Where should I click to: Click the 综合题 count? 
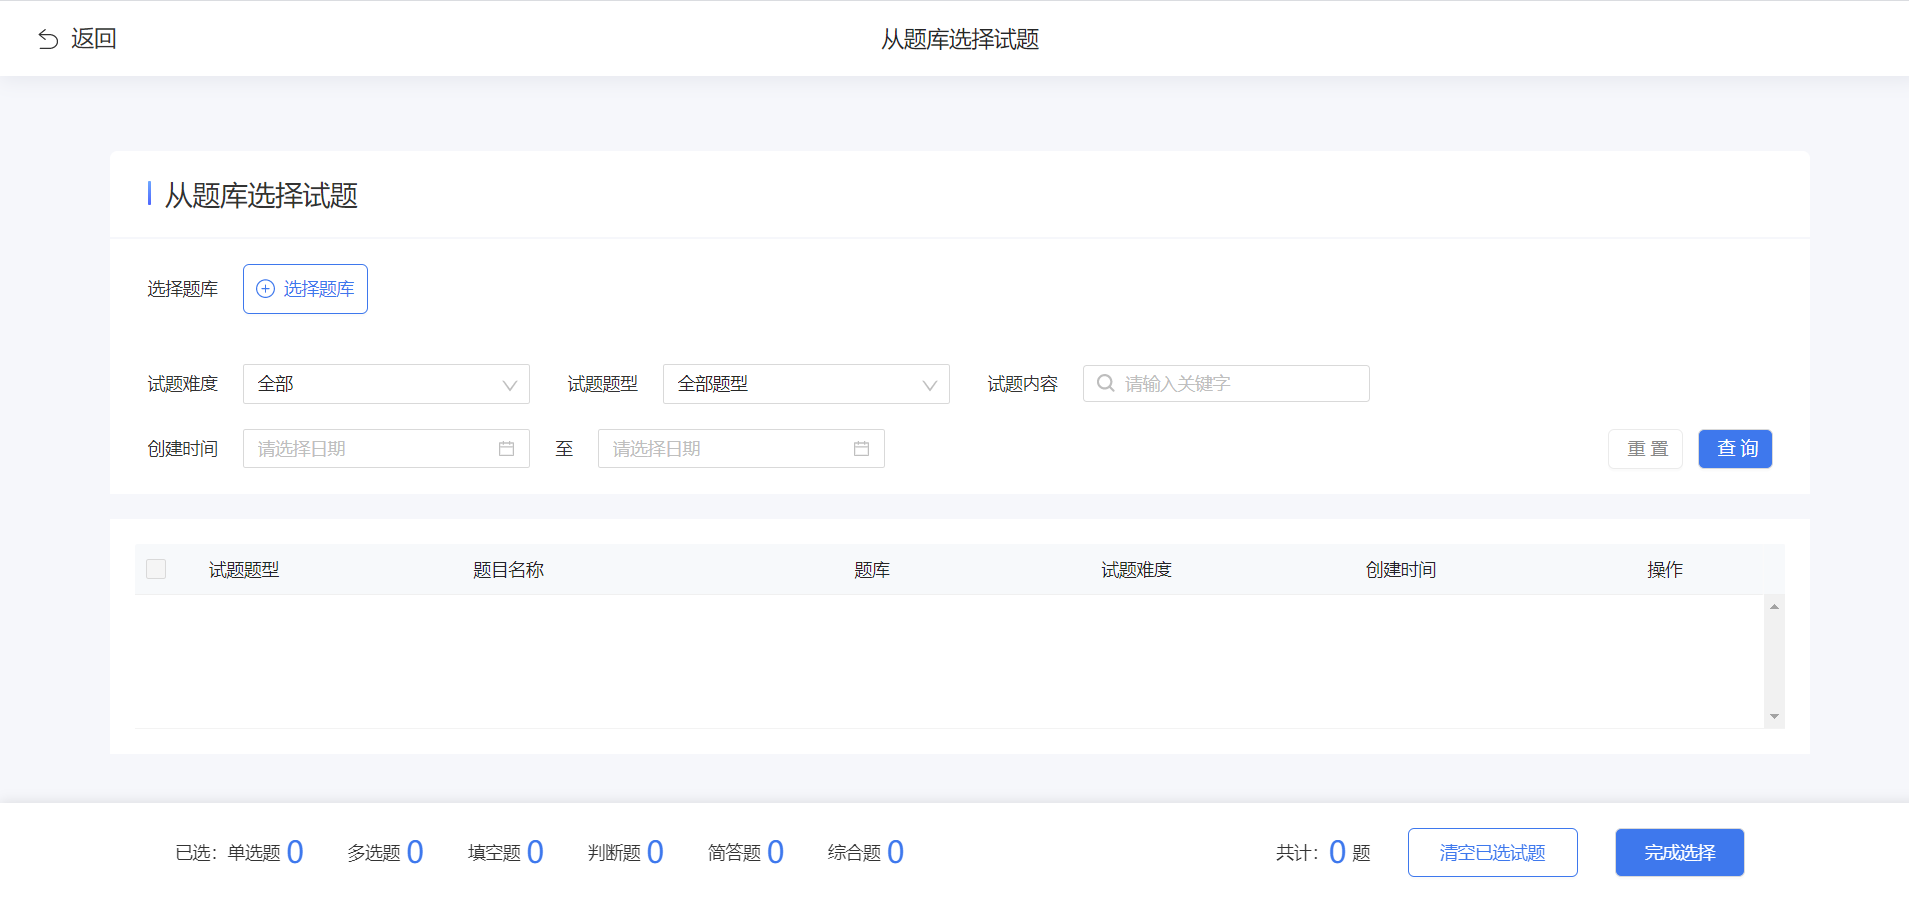click(895, 852)
